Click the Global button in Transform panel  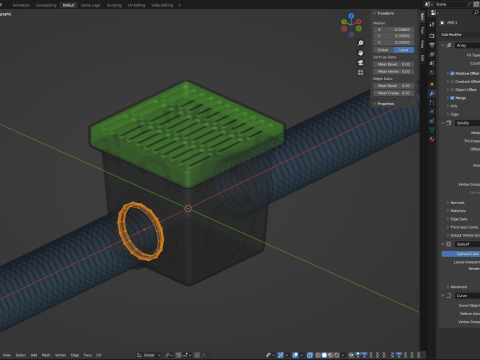tap(383, 50)
